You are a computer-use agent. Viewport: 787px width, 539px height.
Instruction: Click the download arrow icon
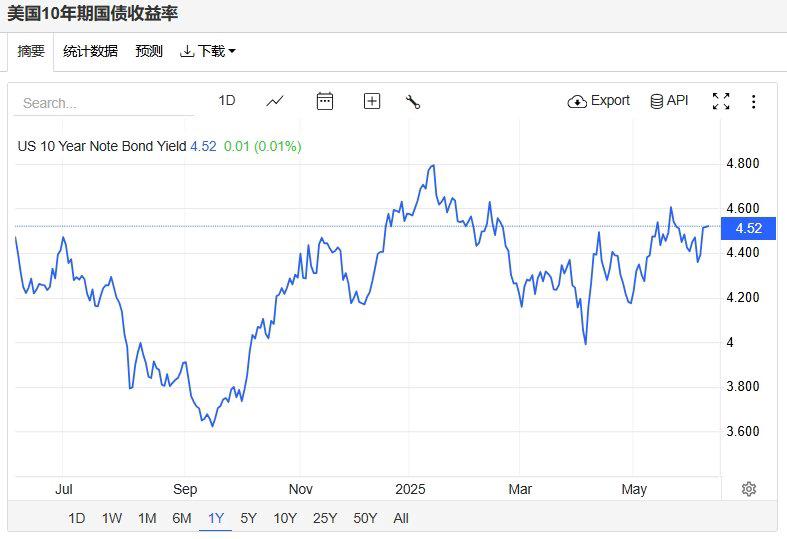[x=187, y=51]
